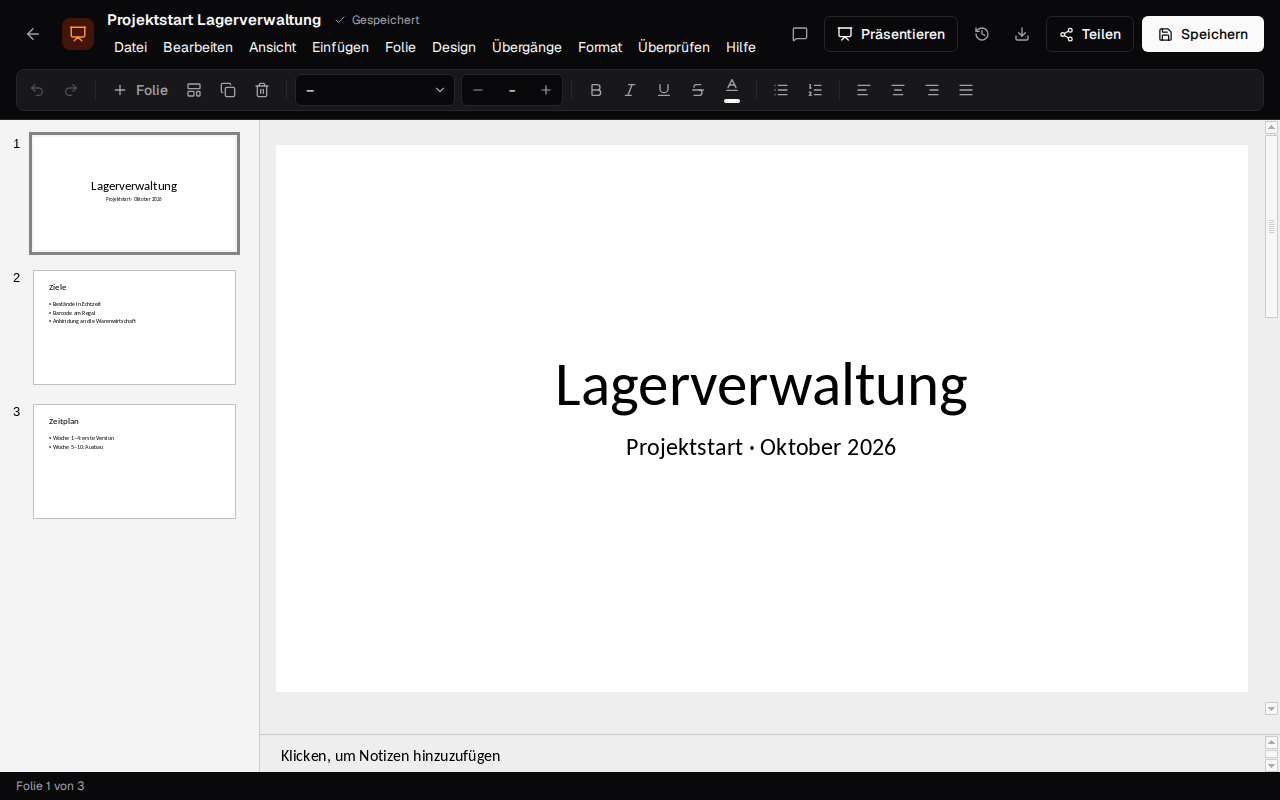This screenshot has width=1280, height=800.
Task: Click the notes field to add notes
Action: pyautogui.click(x=762, y=755)
